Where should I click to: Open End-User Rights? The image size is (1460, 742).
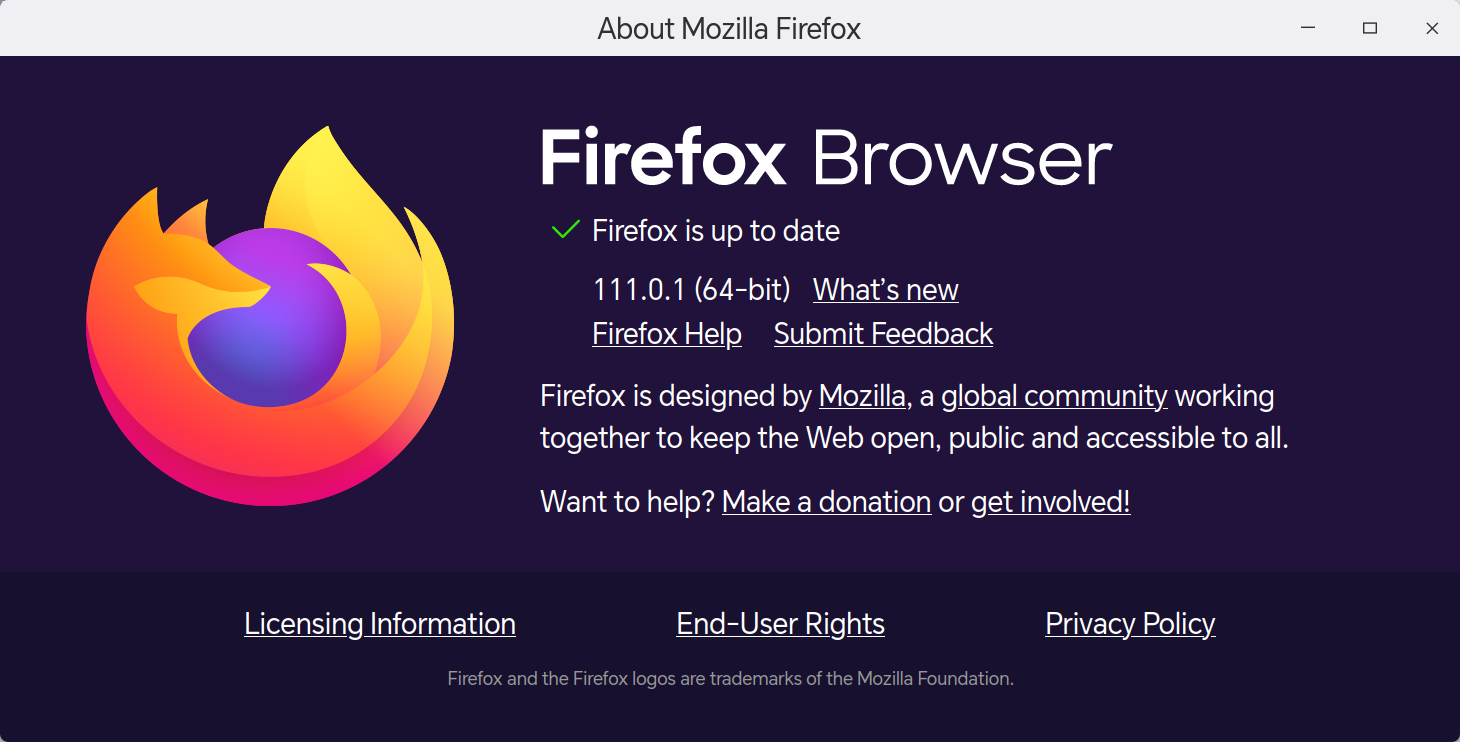click(x=780, y=623)
